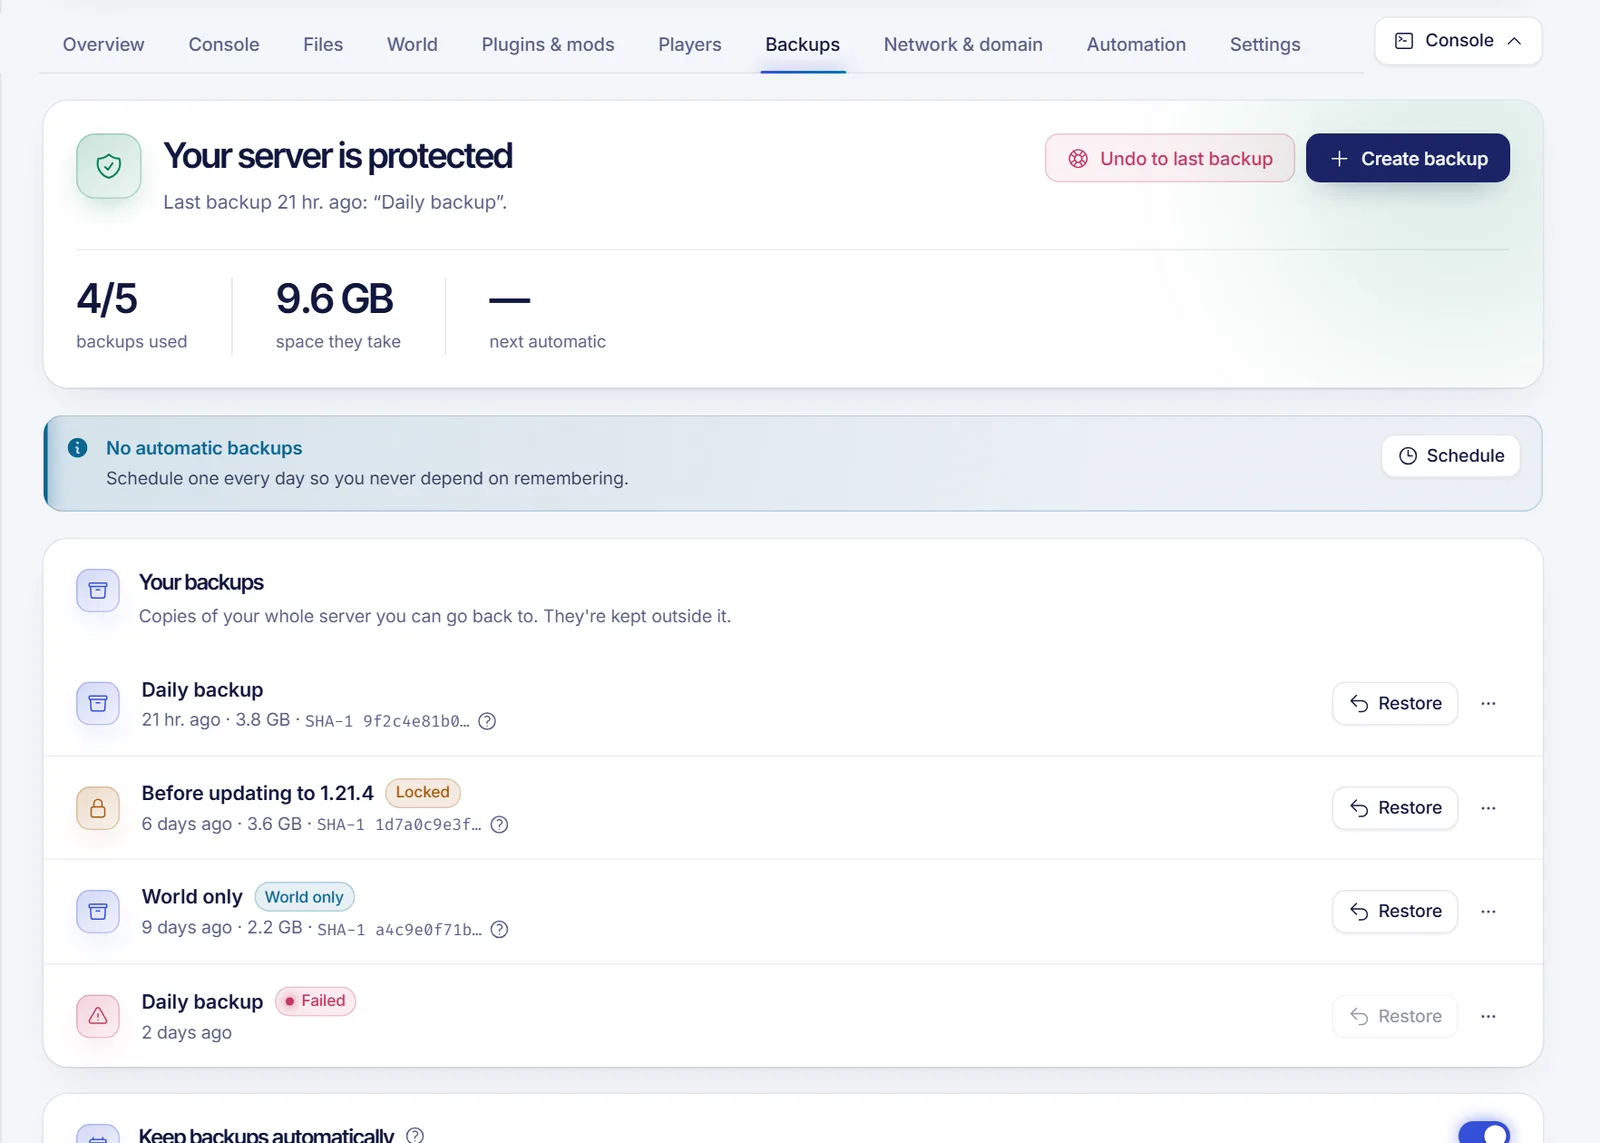Switch to the Plugins & mods tab

[x=548, y=45]
